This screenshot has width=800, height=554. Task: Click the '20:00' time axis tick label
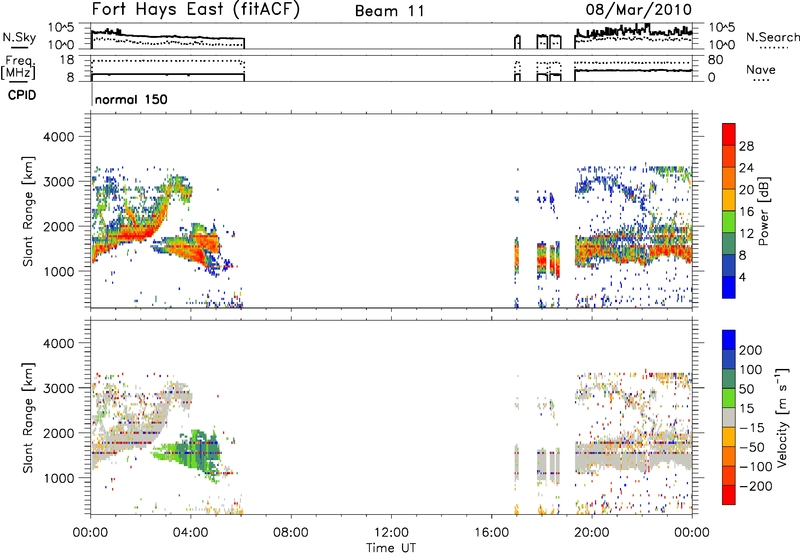pyautogui.click(x=592, y=533)
